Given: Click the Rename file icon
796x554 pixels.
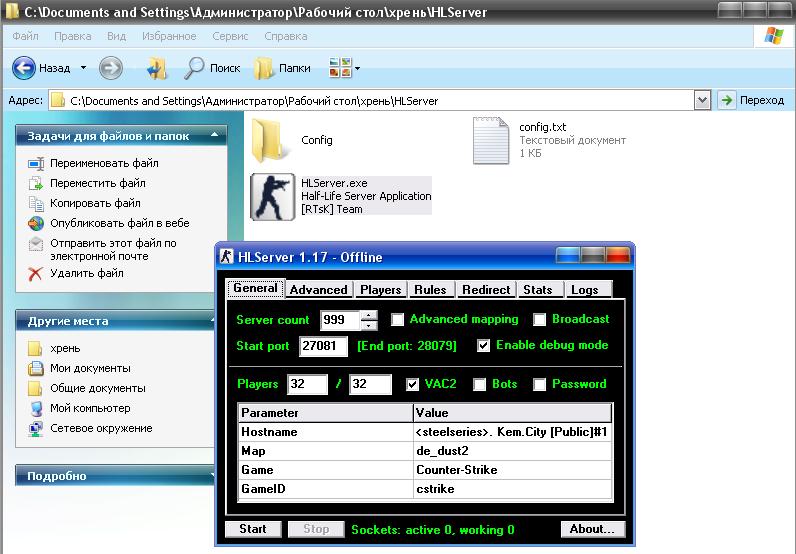Looking at the screenshot, I should [36, 164].
